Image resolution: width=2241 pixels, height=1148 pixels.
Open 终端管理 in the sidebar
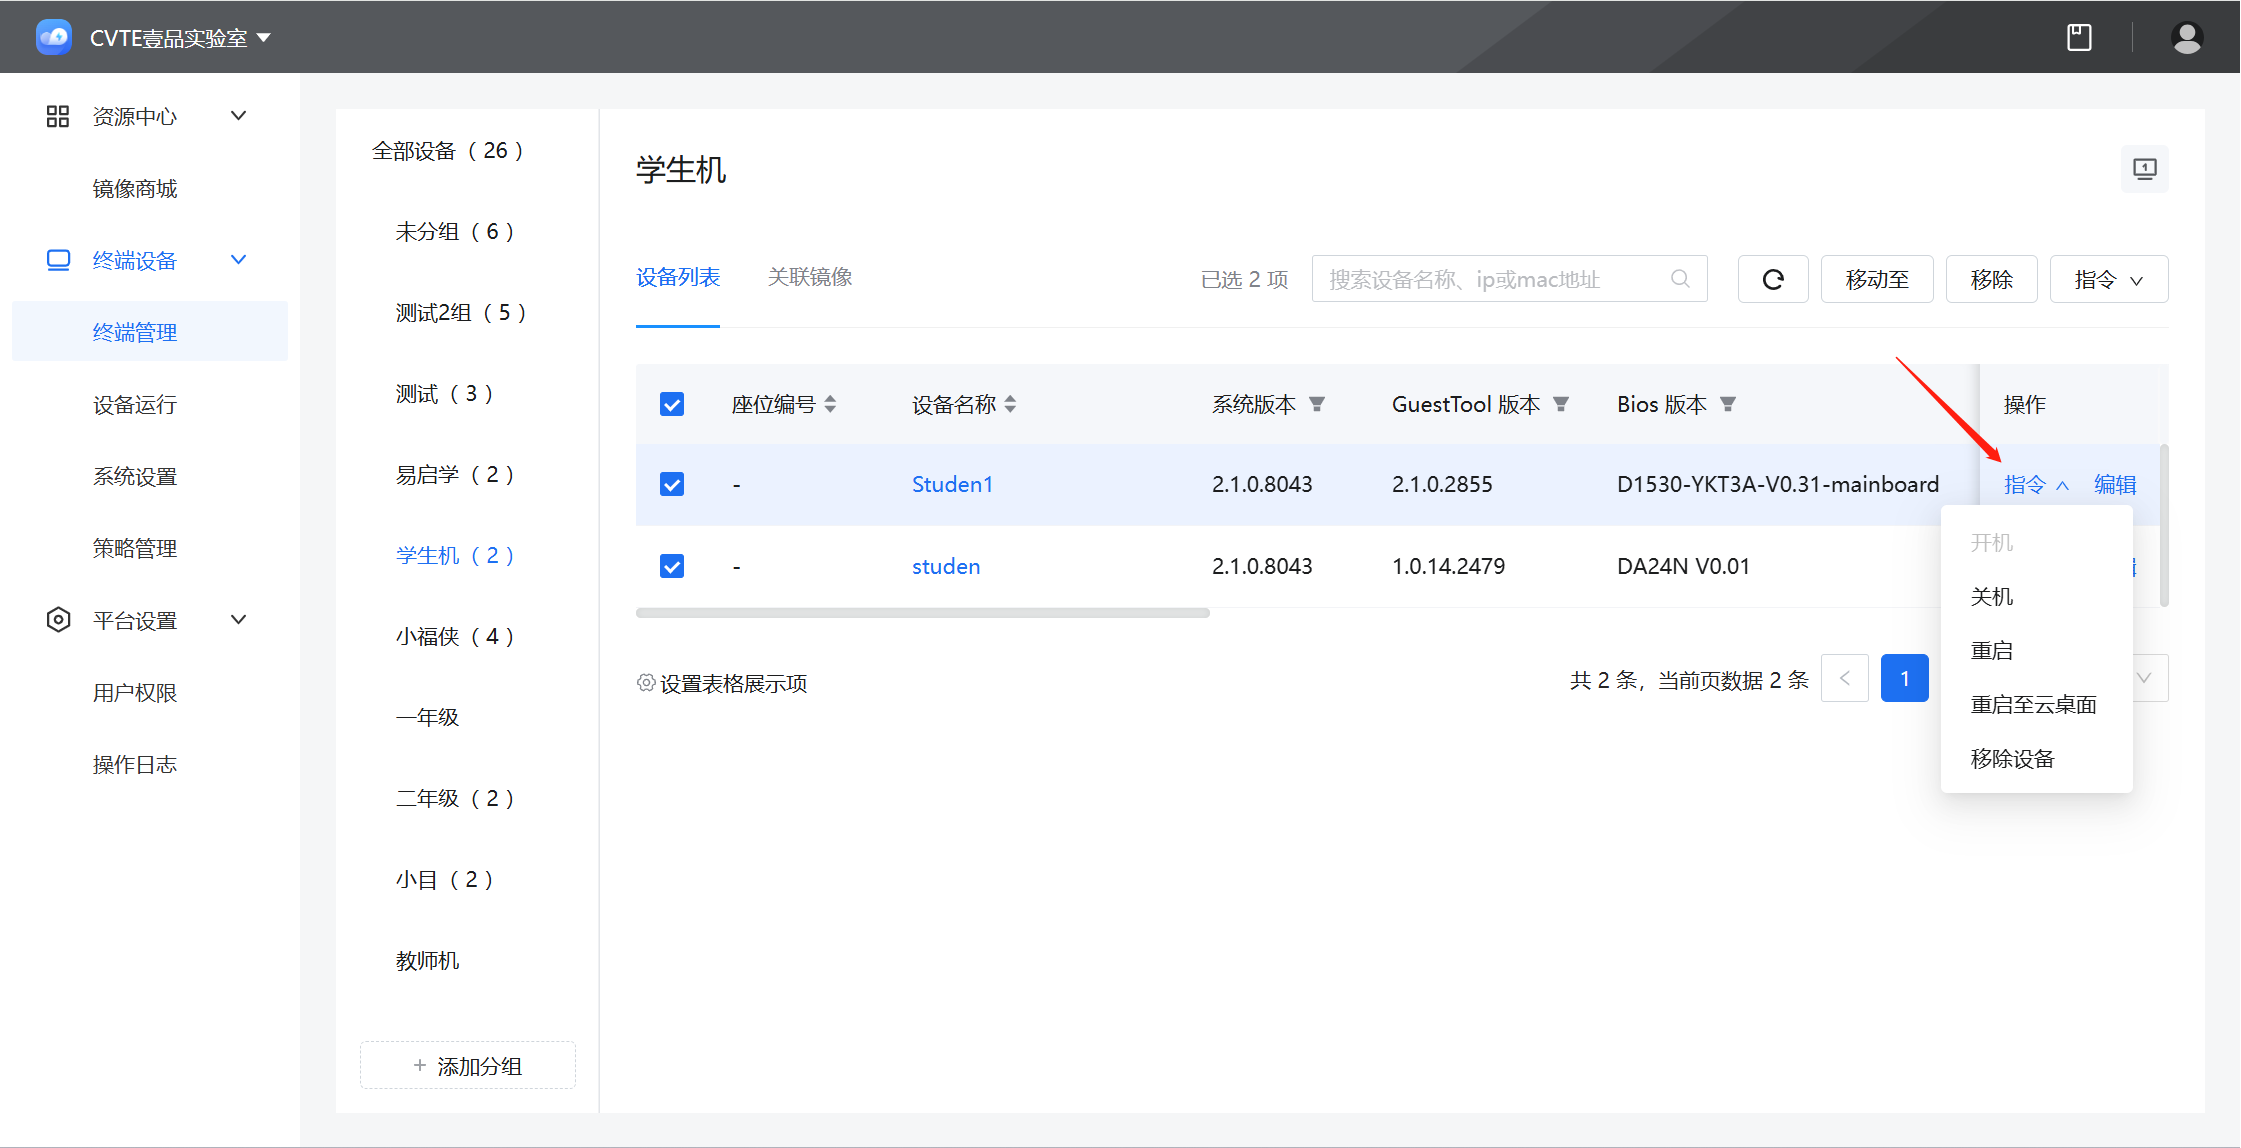(150, 331)
